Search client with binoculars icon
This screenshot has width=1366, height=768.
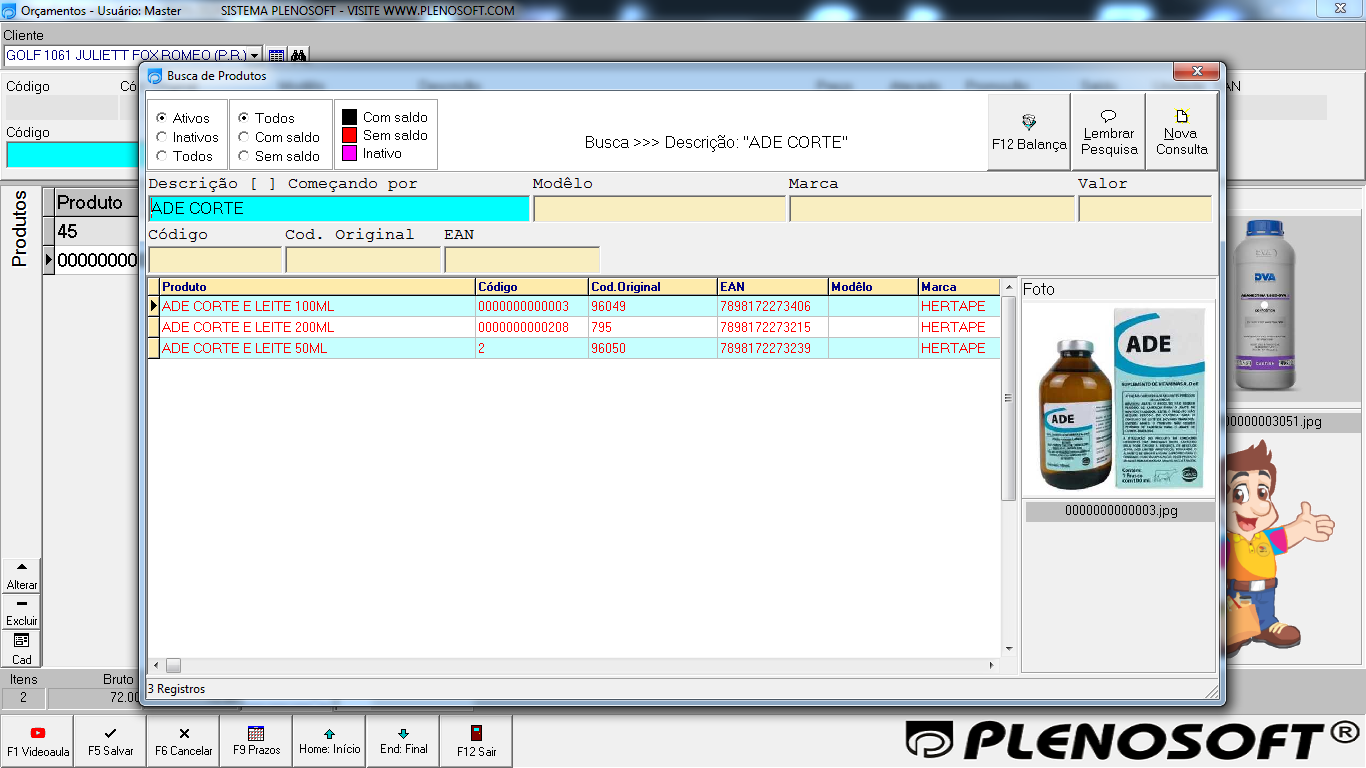298,55
